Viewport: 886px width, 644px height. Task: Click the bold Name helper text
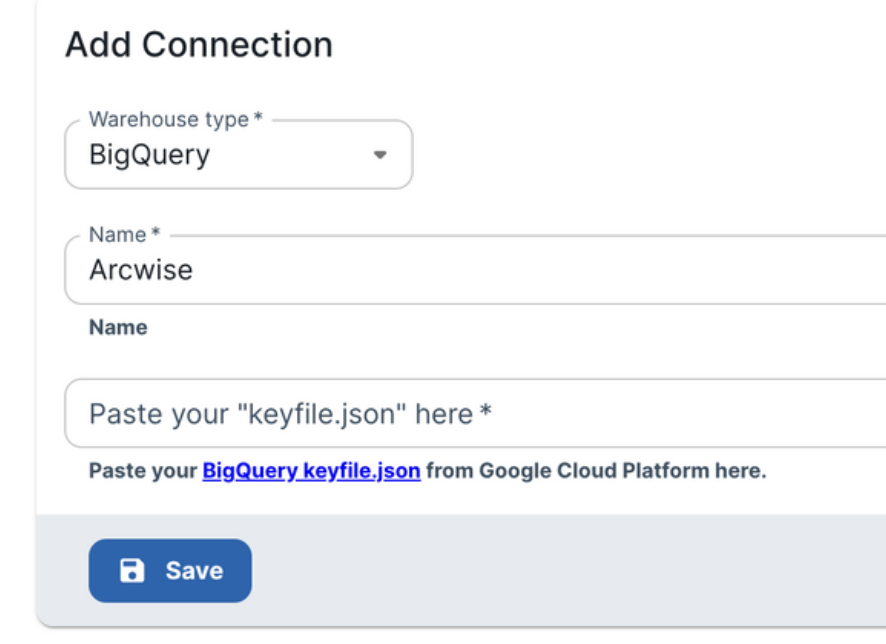pyautogui.click(x=118, y=327)
